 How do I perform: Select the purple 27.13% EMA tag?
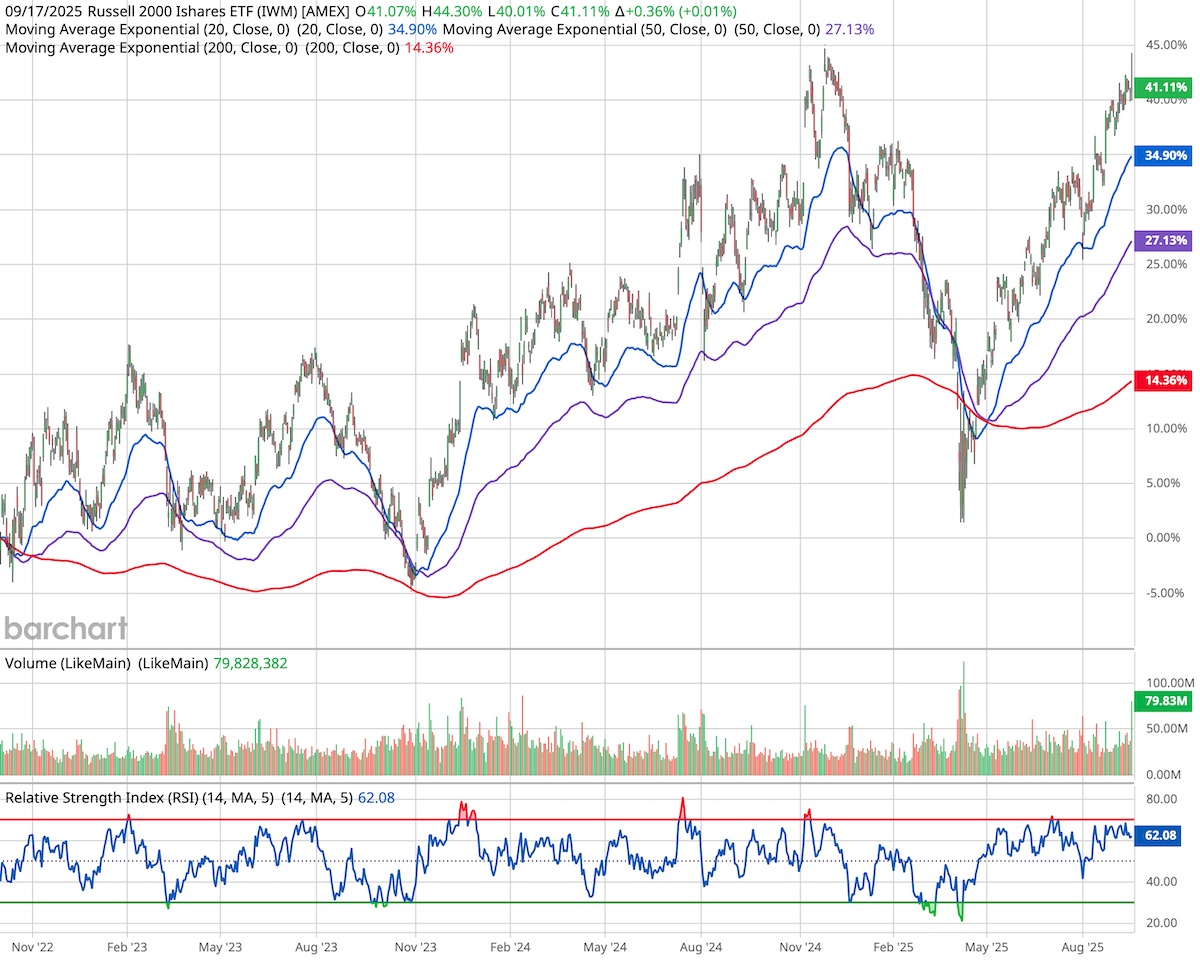(1164, 241)
